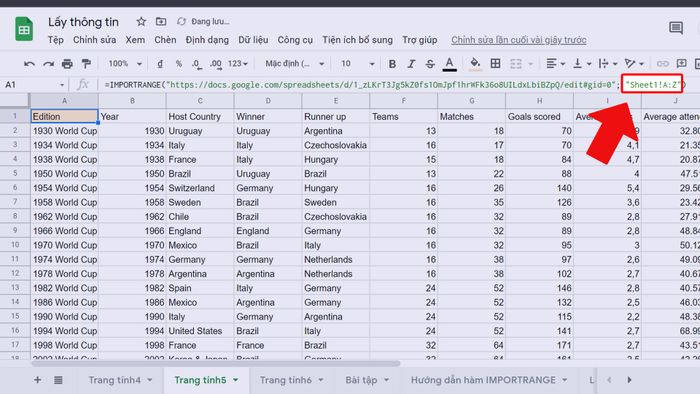This screenshot has height=394, width=700.
Task: Toggle italic formatting
Action: click(411, 64)
